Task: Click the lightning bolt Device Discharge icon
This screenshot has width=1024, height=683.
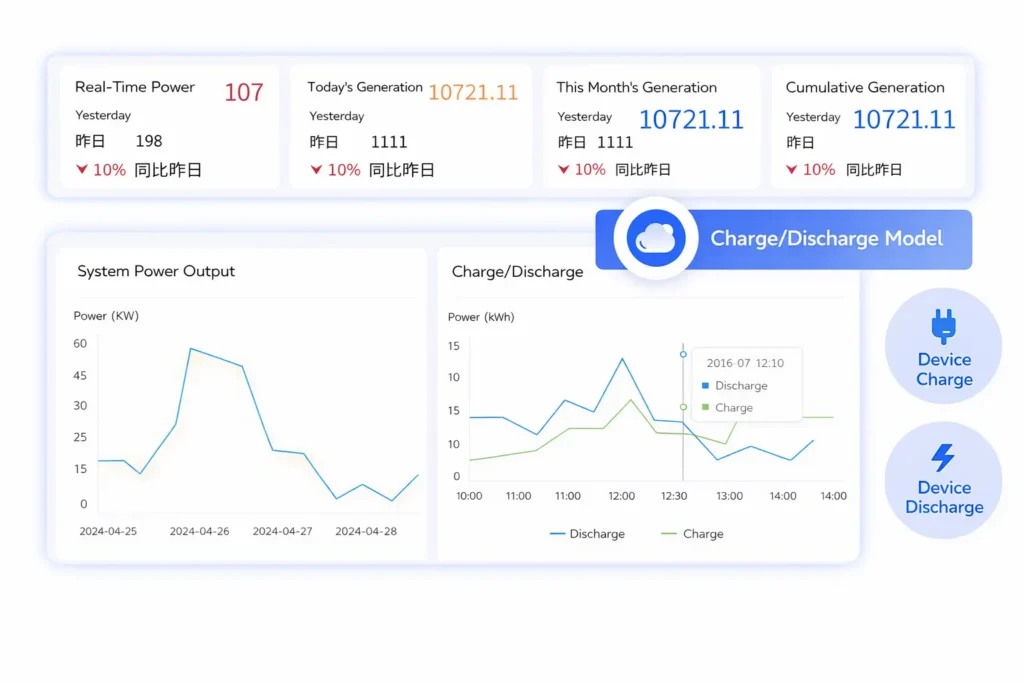Action: pos(943,457)
